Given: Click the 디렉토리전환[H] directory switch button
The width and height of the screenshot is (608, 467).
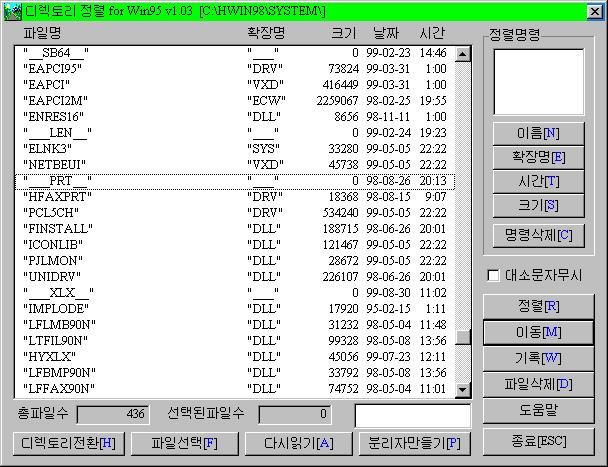Looking at the screenshot, I should pyautogui.click(x=69, y=442).
